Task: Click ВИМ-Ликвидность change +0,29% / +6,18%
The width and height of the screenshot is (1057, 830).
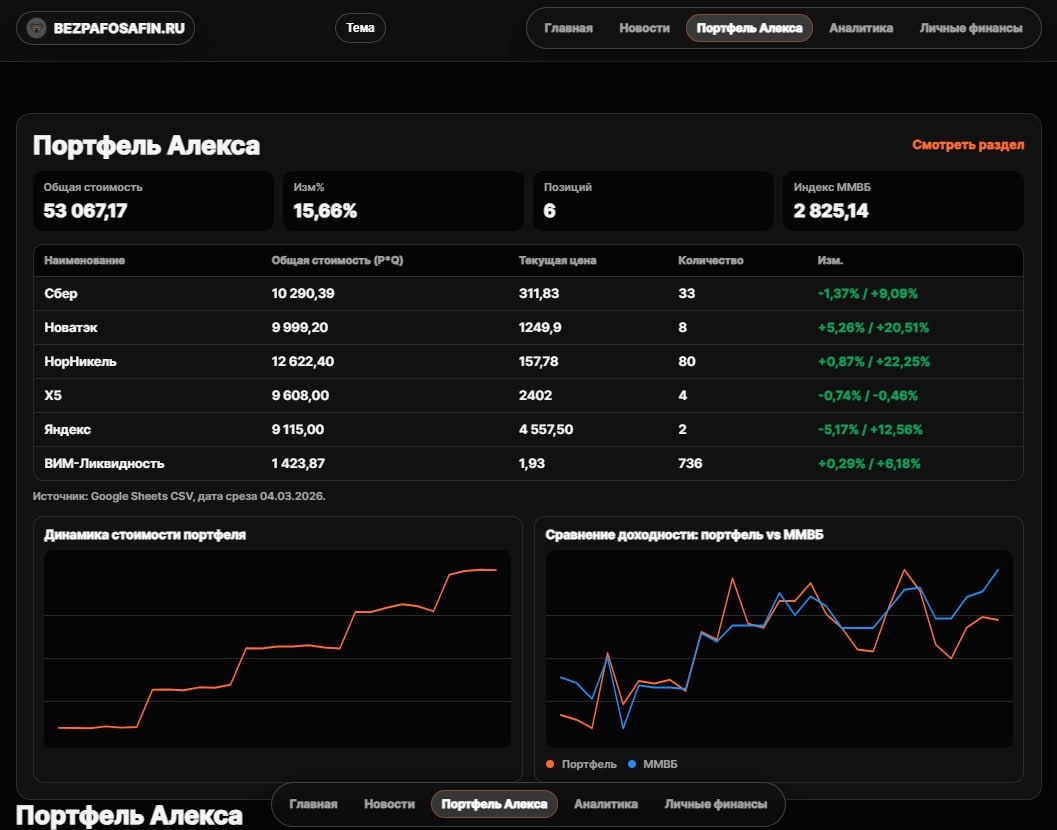Action: [869, 463]
